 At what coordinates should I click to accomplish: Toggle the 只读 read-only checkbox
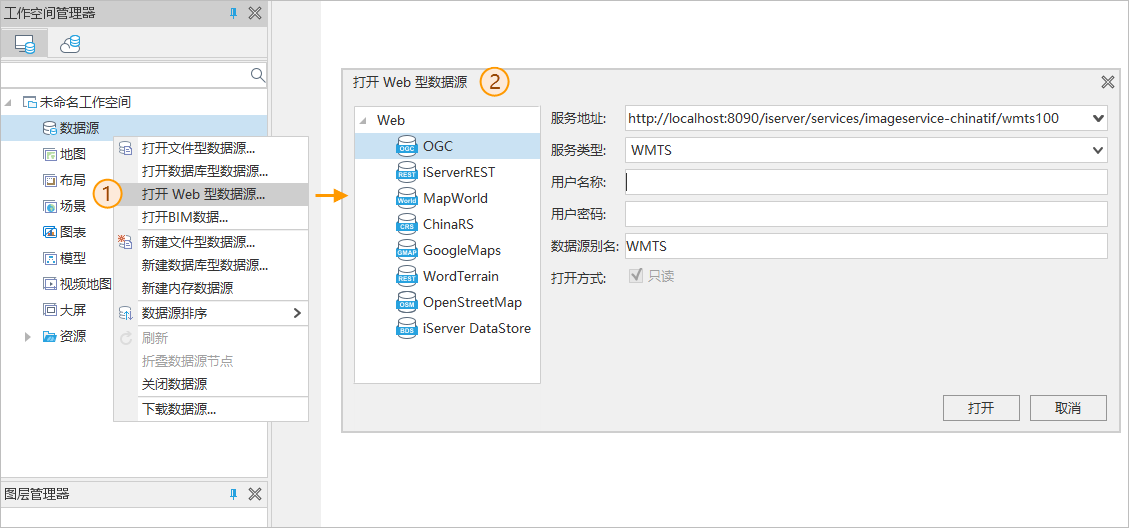(x=635, y=276)
